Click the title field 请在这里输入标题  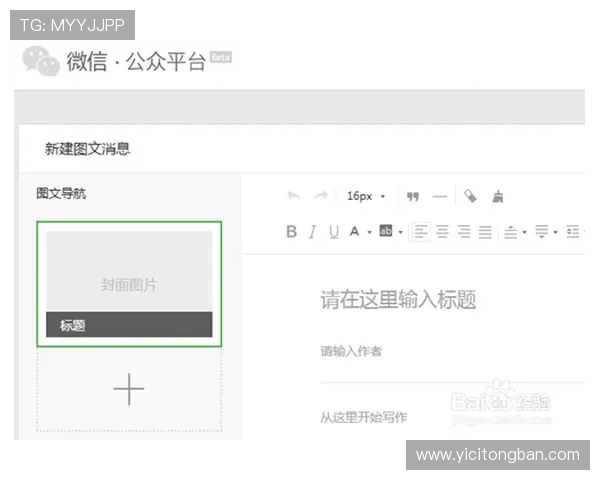click(x=398, y=299)
